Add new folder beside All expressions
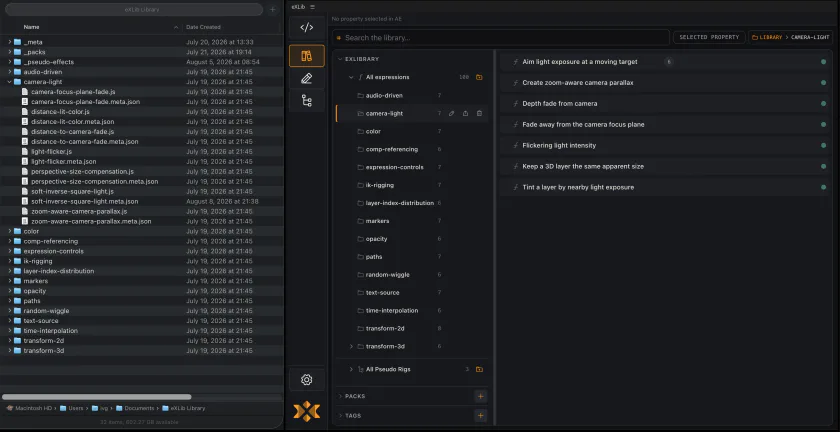 [x=479, y=77]
